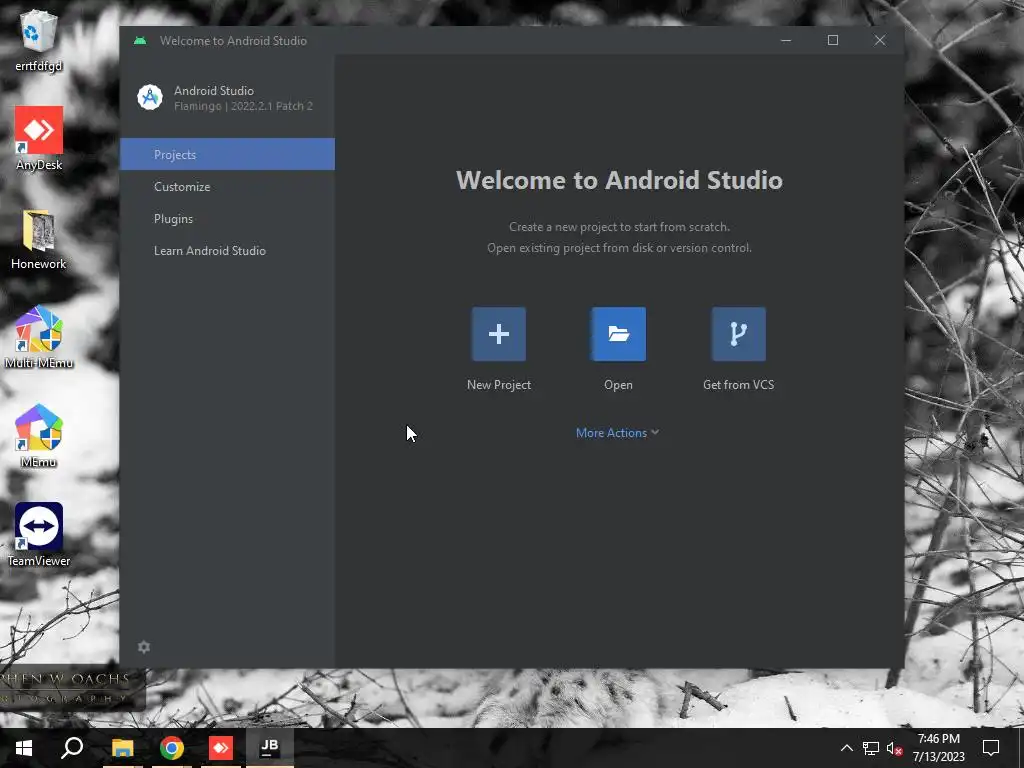Click the taskbar search magnifier

coord(72,748)
